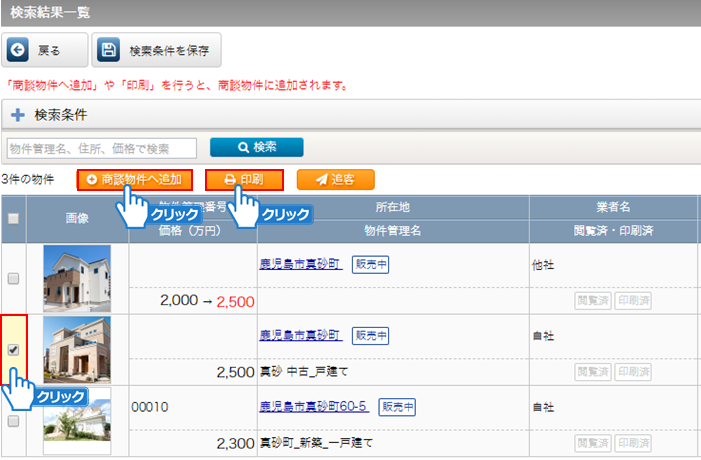Click the search keyword input field
Viewport: 701px width, 460px height.
click(101, 148)
